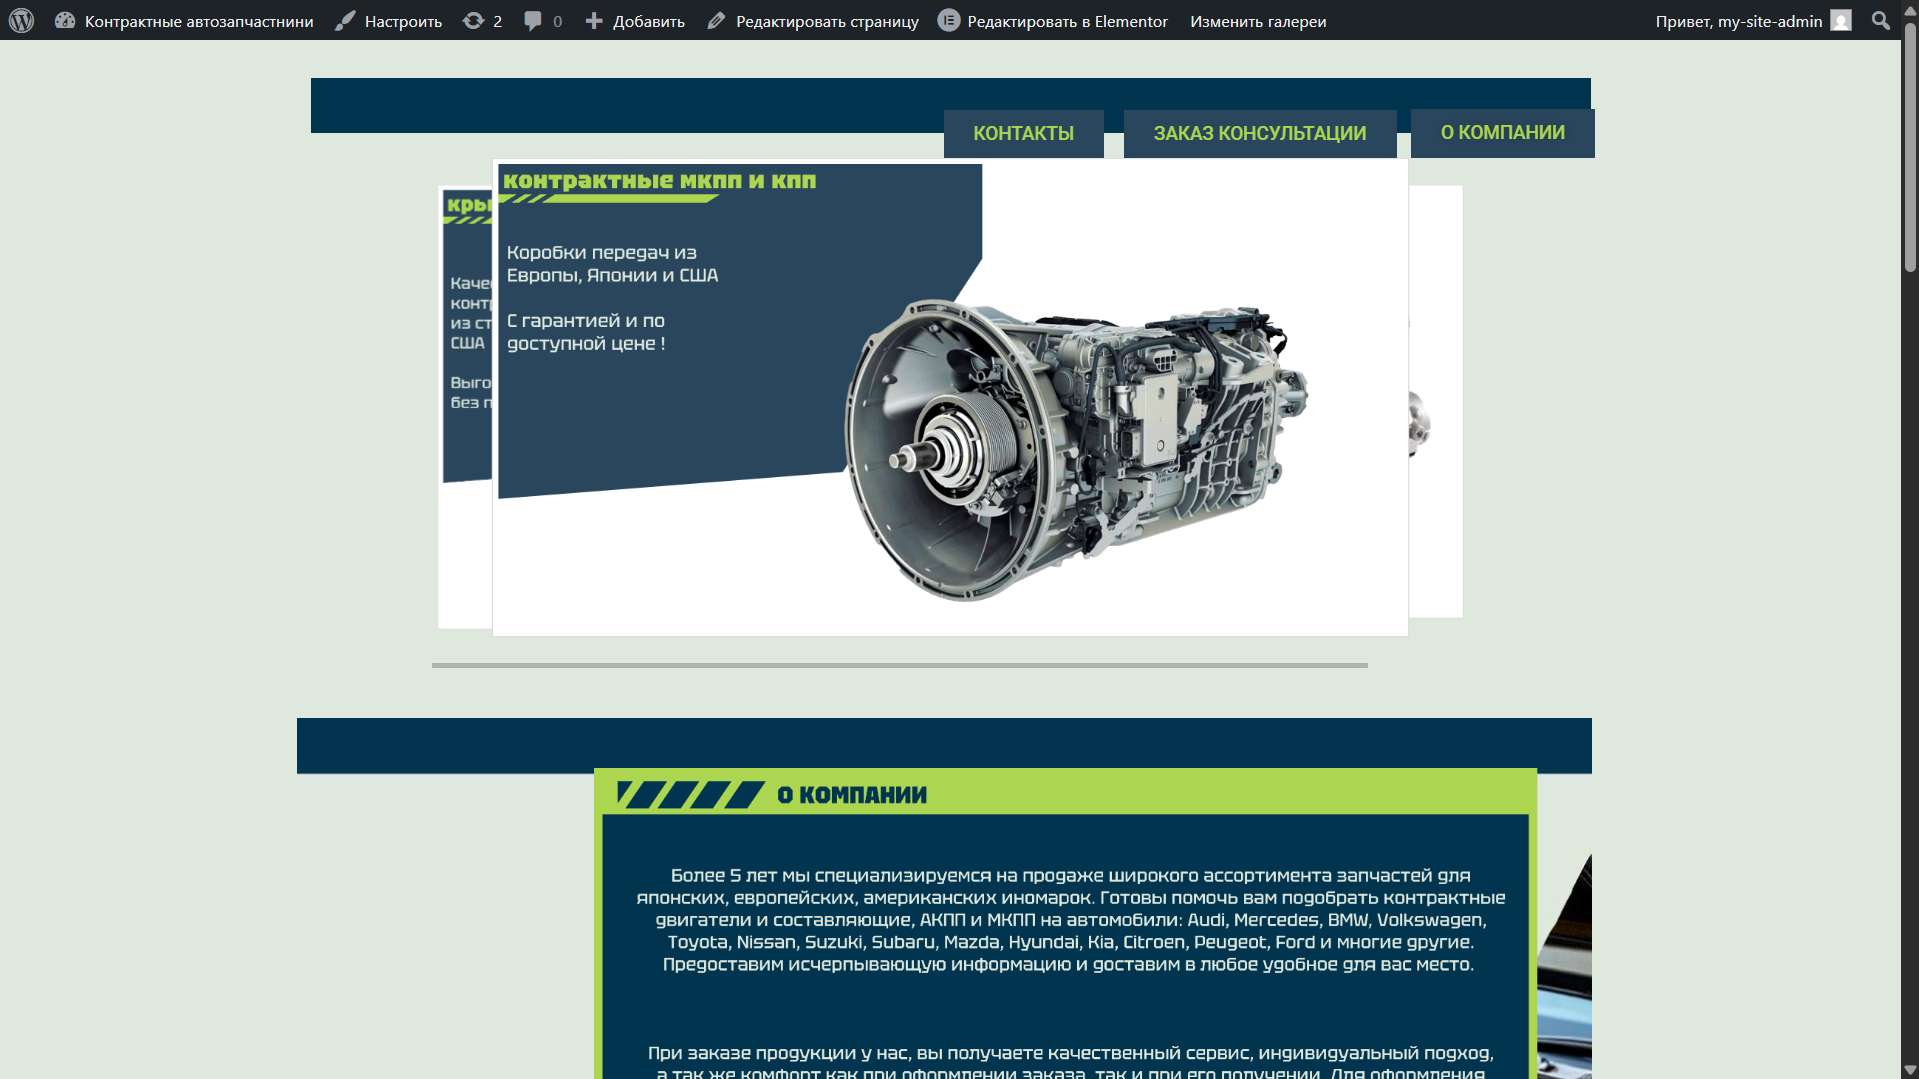This screenshot has width=1919, height=1079.
Task: Click the Customize paintbrush icon
Action: pos(345,20)
